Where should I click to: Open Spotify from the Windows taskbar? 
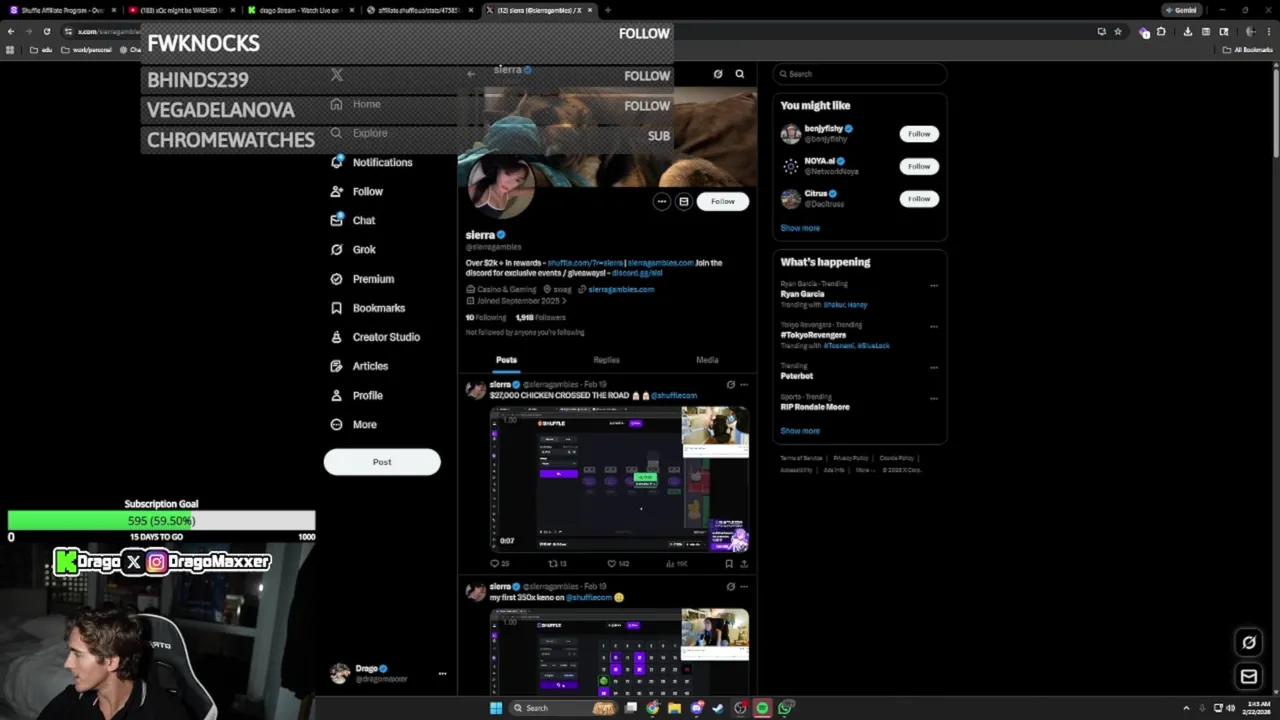pyautogui.click(x=762, y=708)
